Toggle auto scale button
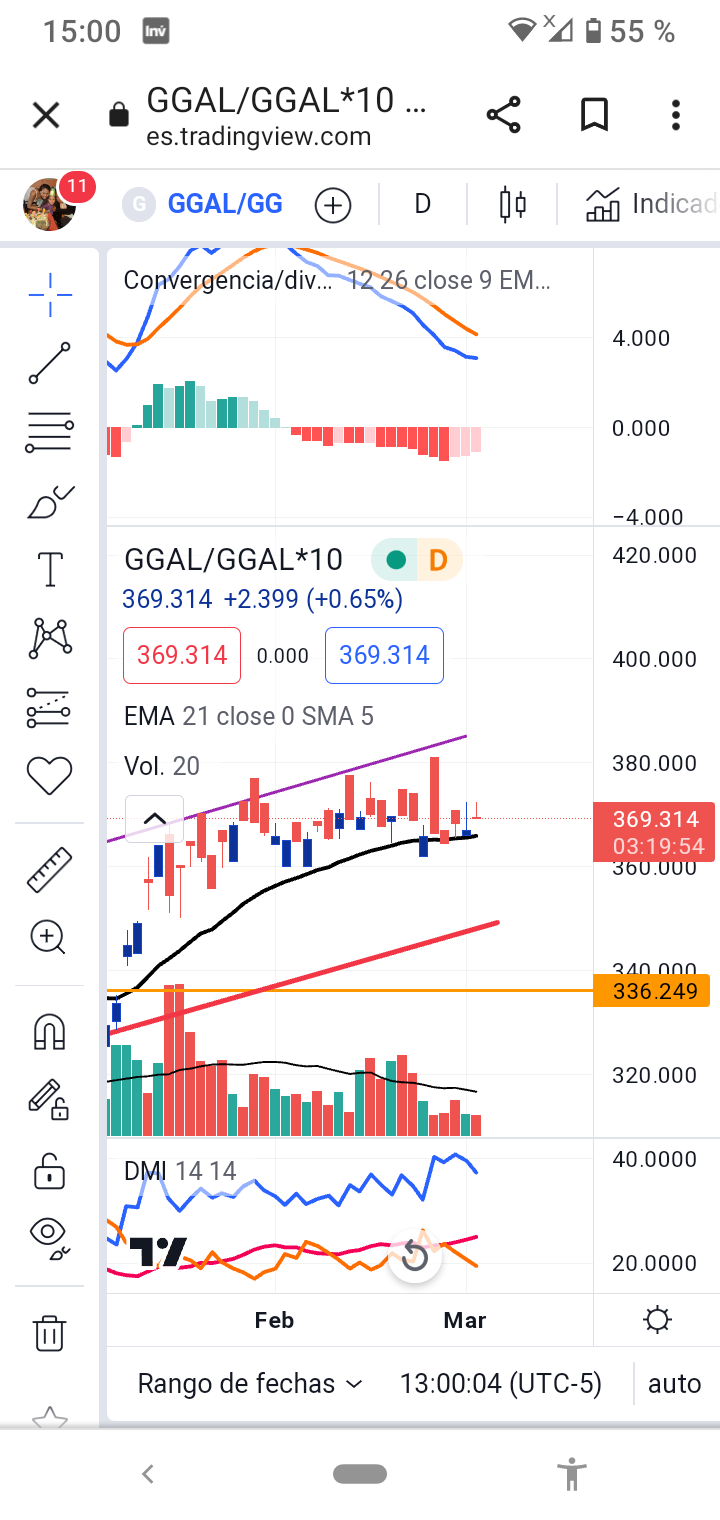 click(674, 1384)
